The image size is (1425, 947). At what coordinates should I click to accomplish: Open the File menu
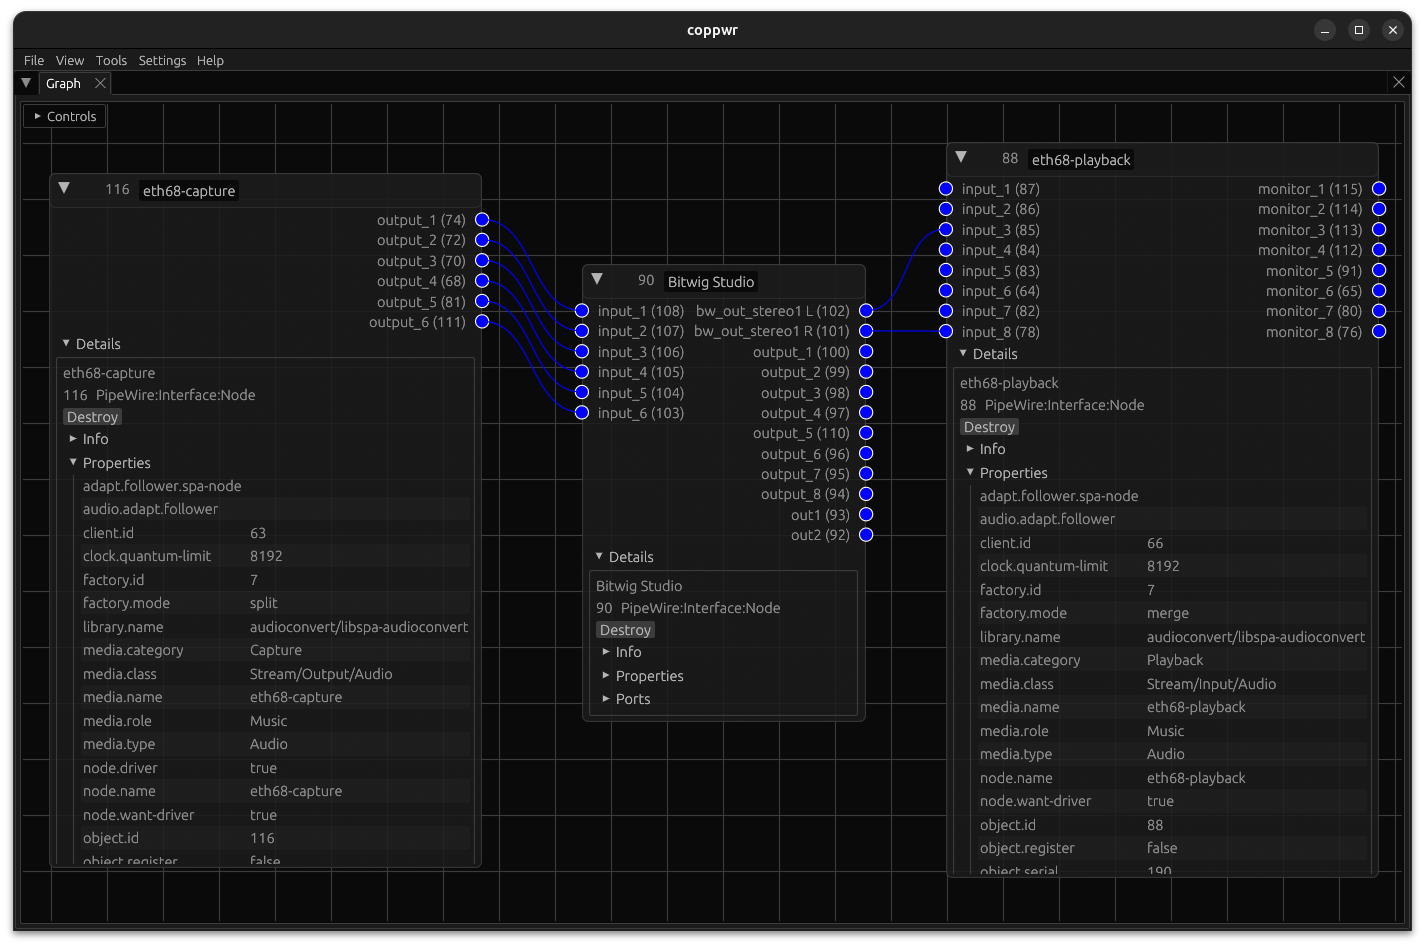[x=34, y=61]
